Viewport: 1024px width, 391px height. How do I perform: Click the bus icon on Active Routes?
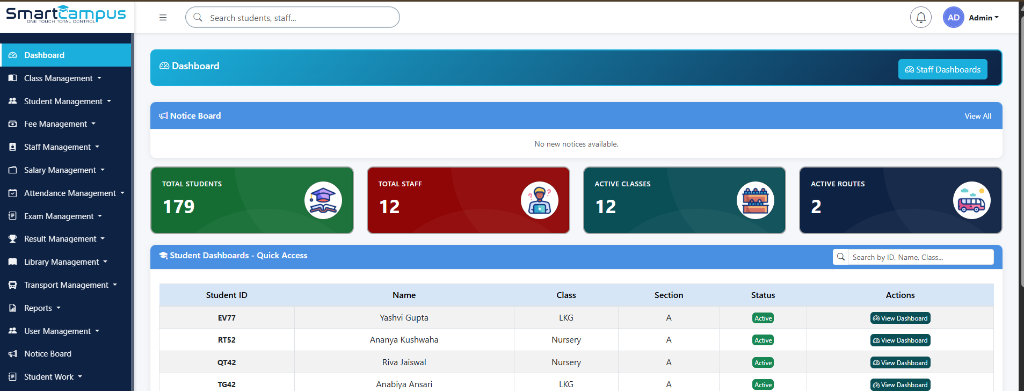pyautogui.click(x=972, y=200)
